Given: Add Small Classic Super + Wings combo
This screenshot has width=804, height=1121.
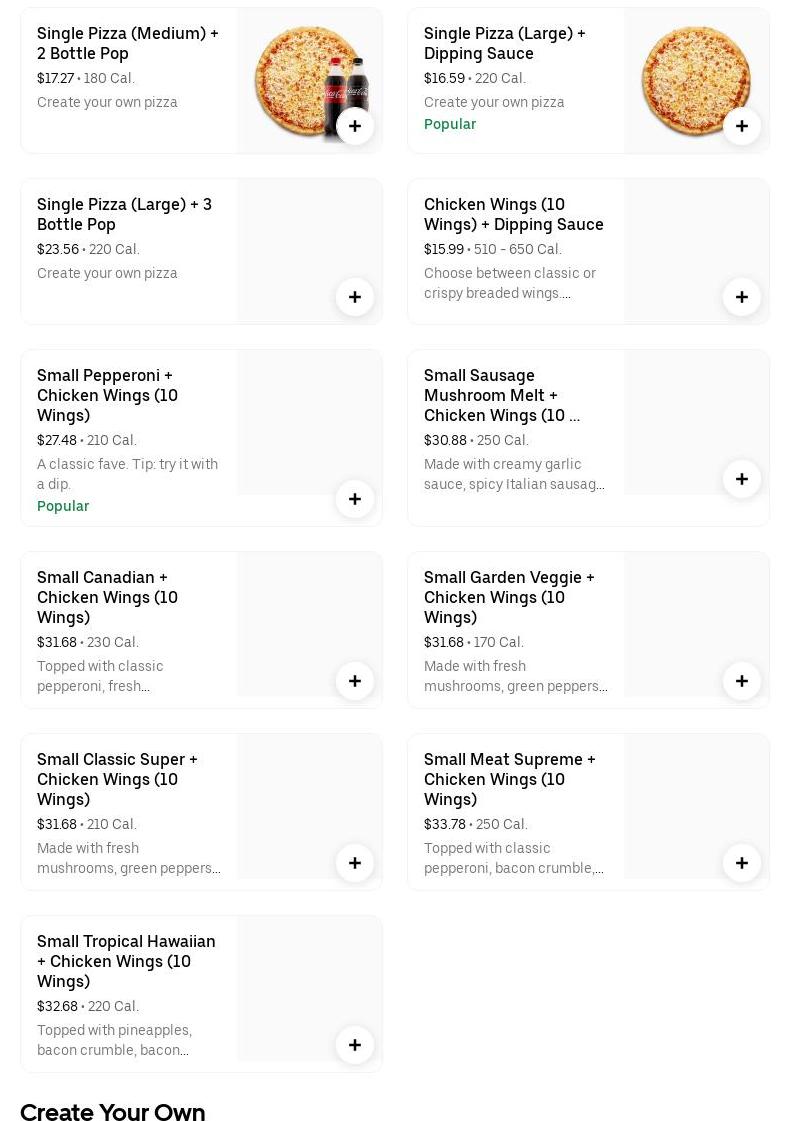Looking at the screenshot, I should [355, 863].
